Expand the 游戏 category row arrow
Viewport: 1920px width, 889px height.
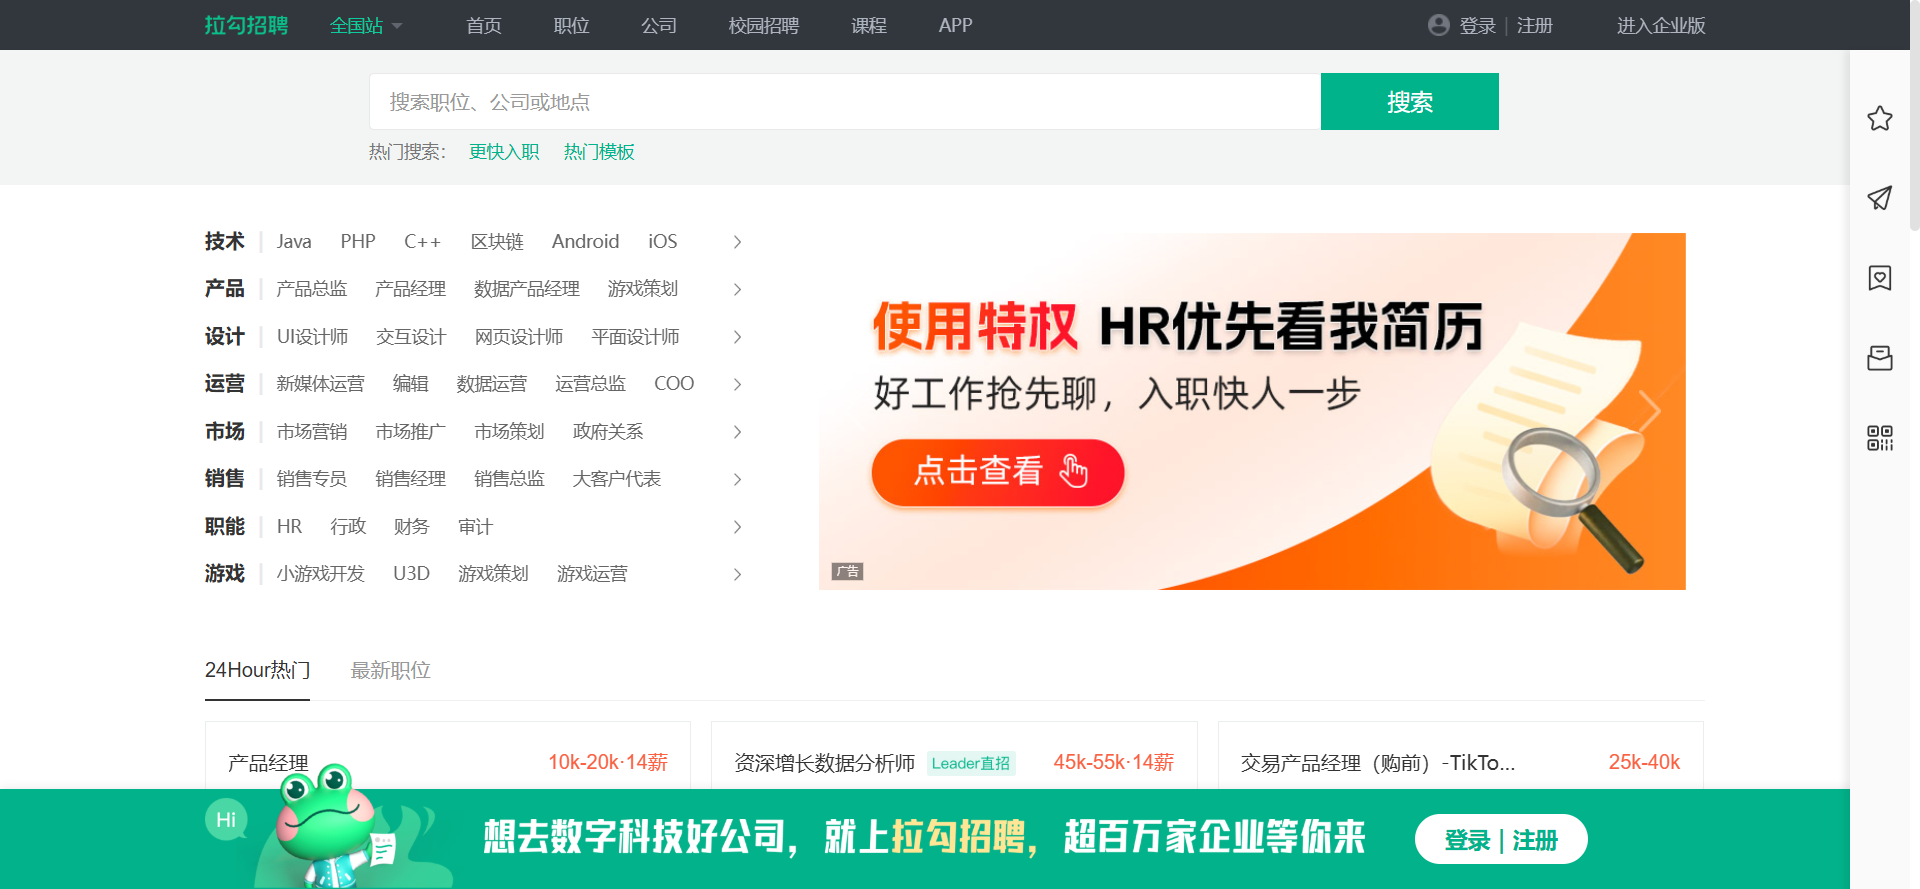tap(737, 574)
